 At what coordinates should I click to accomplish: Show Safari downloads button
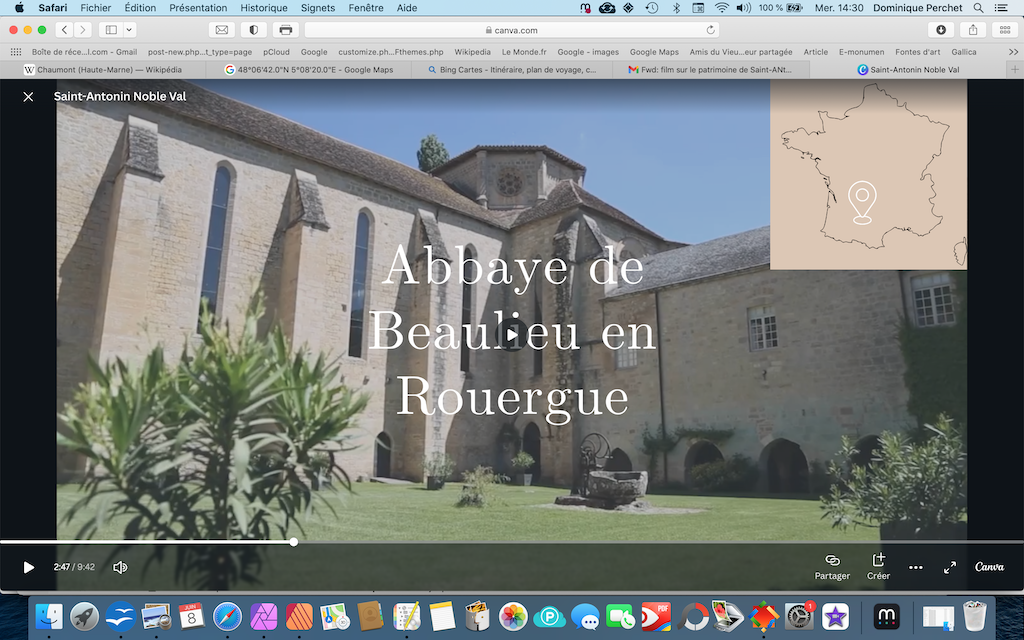pos(941,29)
